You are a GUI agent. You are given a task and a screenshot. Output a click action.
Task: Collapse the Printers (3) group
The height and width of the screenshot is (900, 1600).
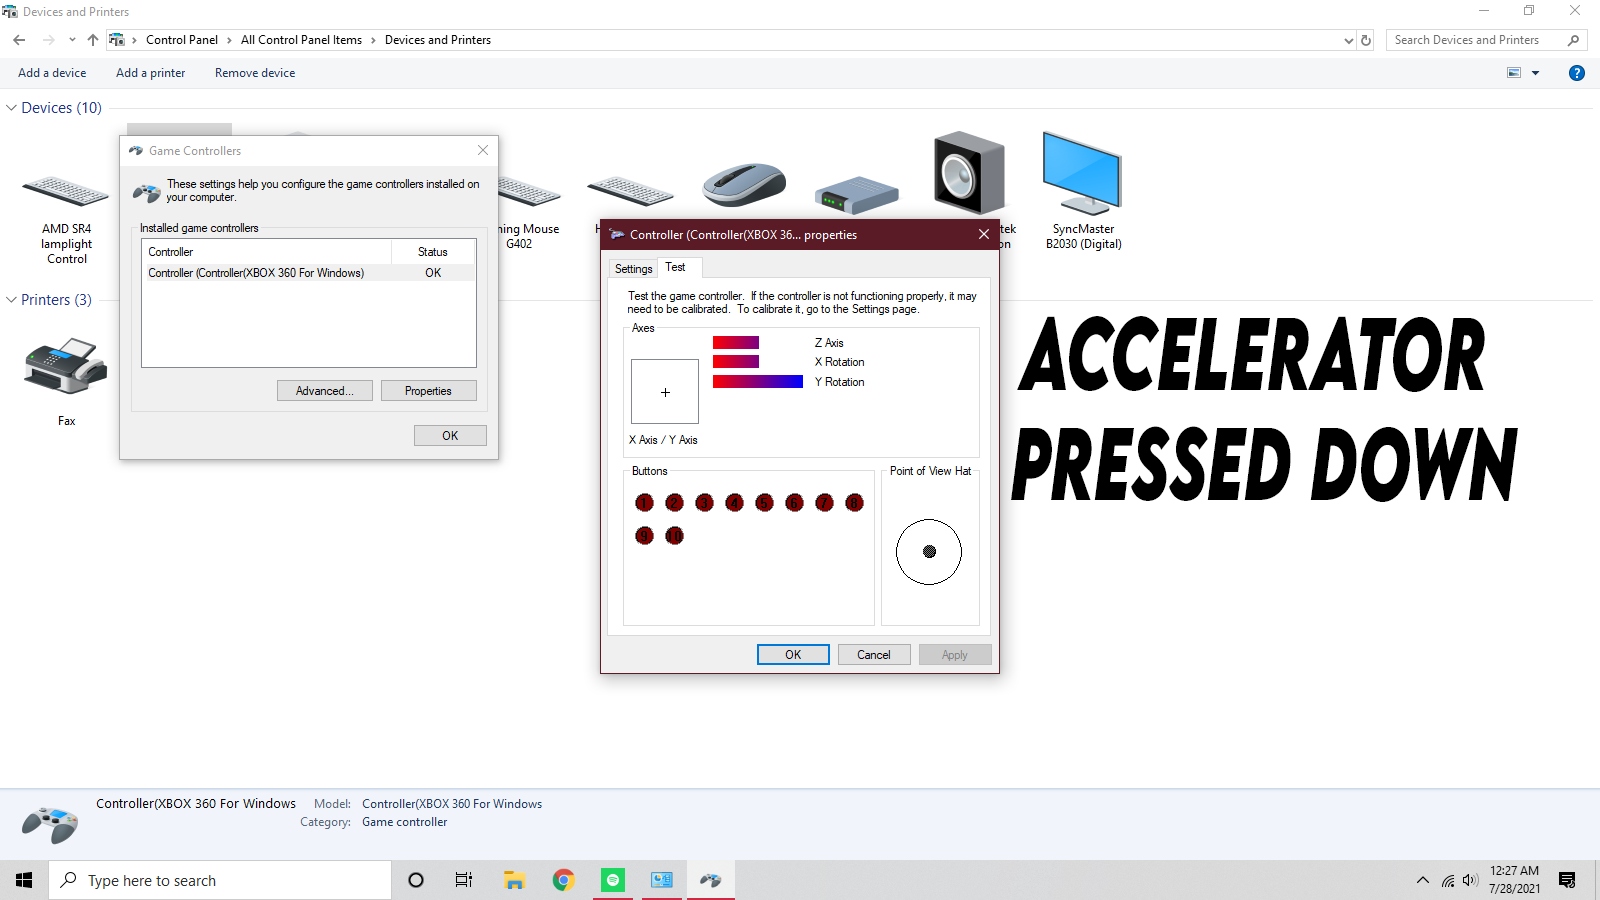click(x=11, y=300)
